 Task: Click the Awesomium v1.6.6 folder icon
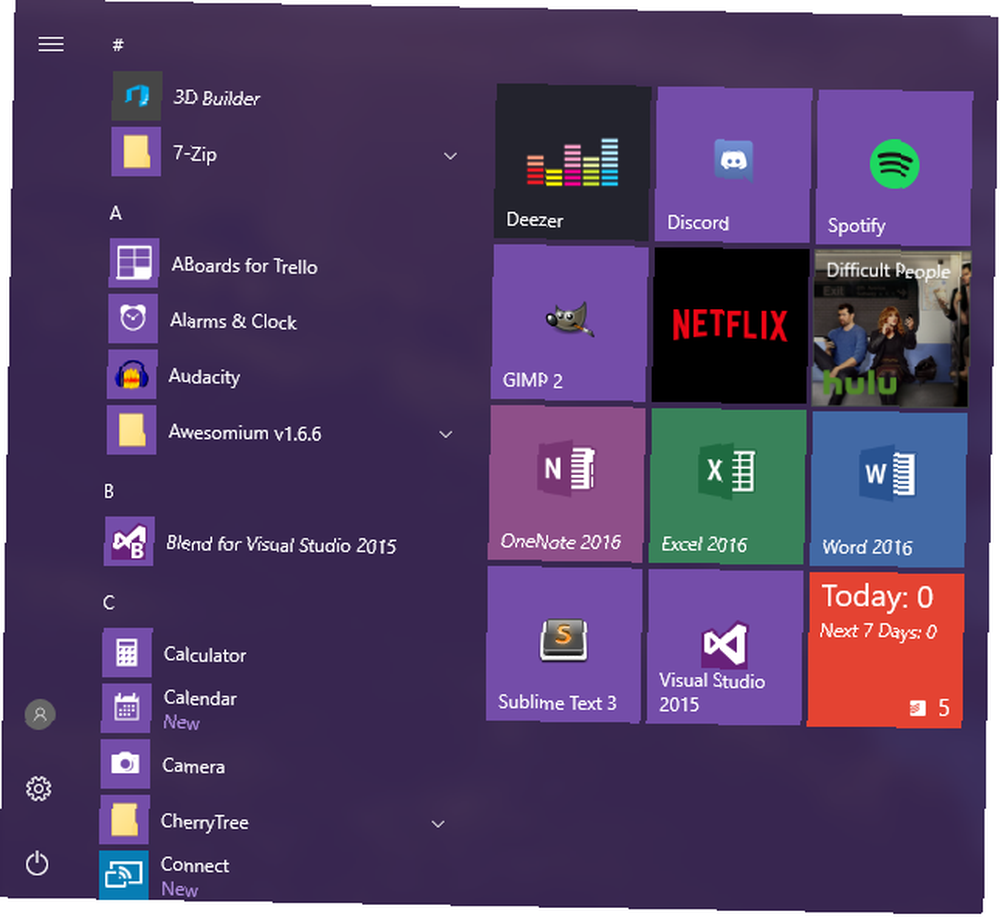(x=131, y=430)
